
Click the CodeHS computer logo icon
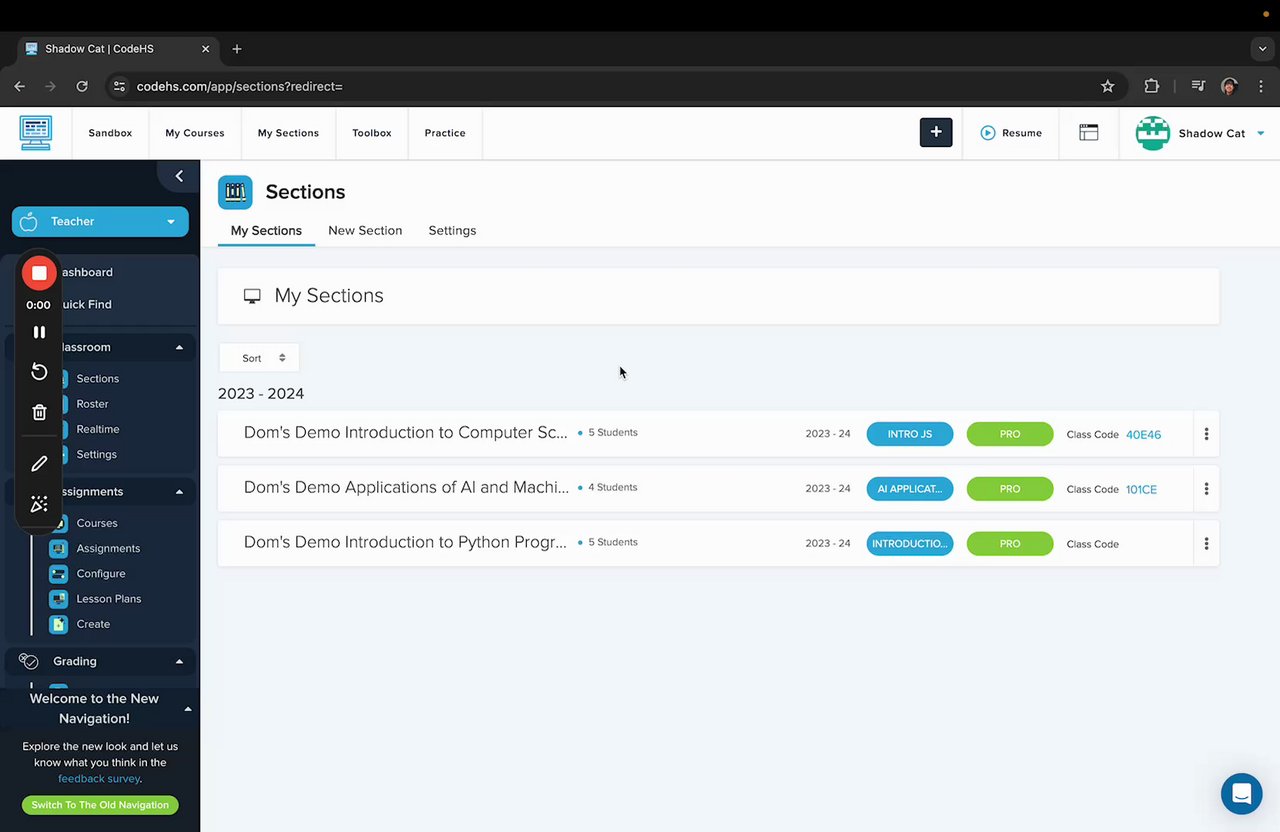coord(36,132)
